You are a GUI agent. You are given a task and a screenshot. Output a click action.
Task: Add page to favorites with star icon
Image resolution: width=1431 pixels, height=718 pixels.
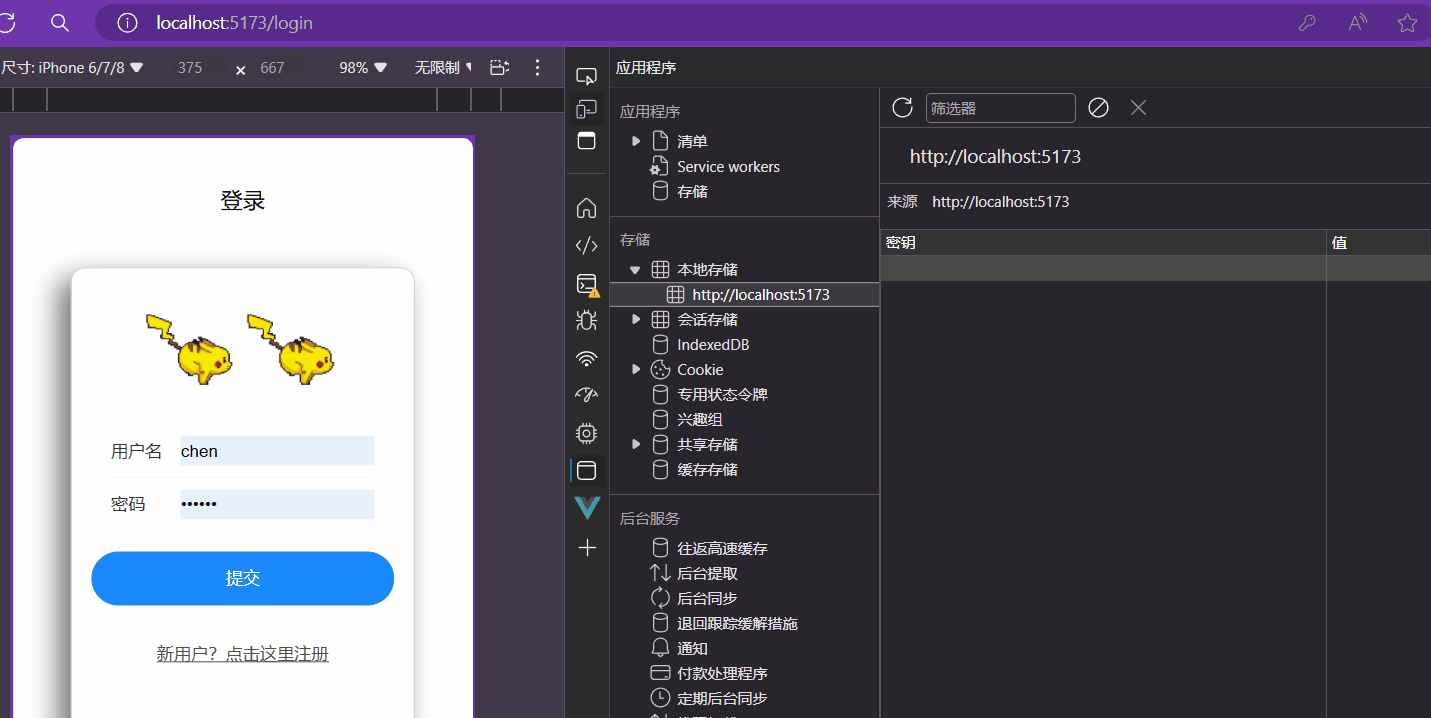[1407, 23]
